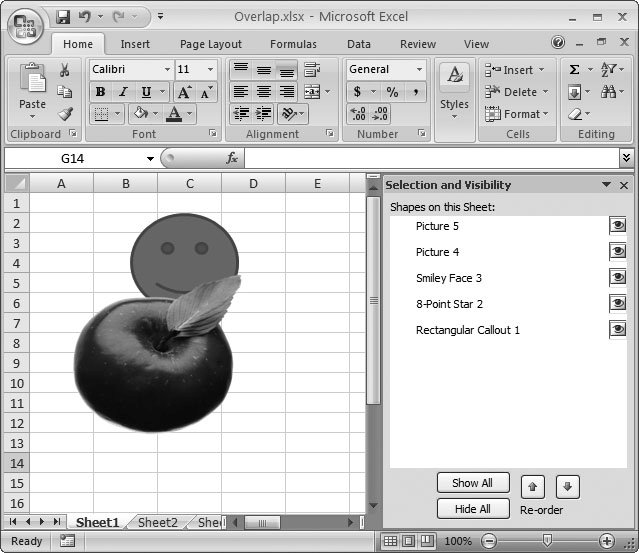The height and width of the screenshot is (553, 639).
Task: Apply percent style number format
Action: [x=392, y=92]
